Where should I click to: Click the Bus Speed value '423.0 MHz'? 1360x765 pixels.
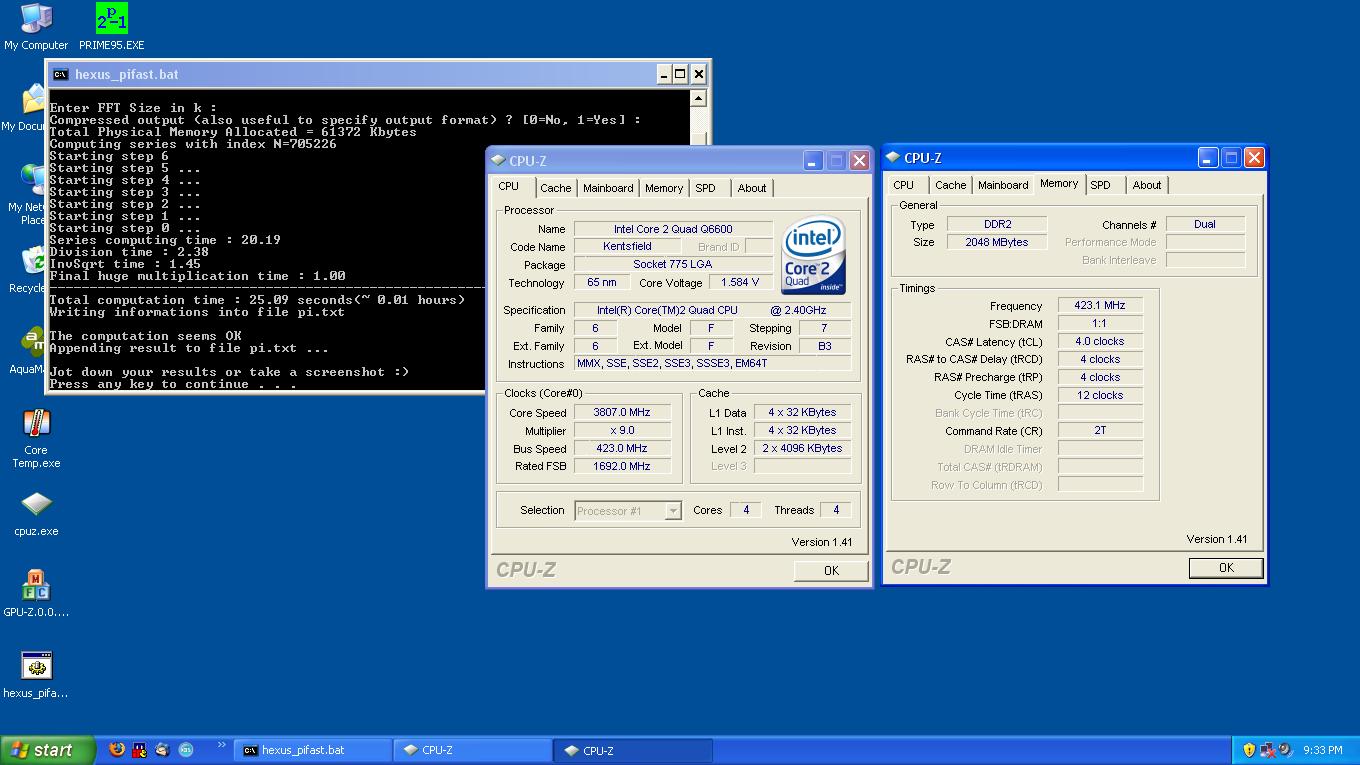tap(622, 448)
